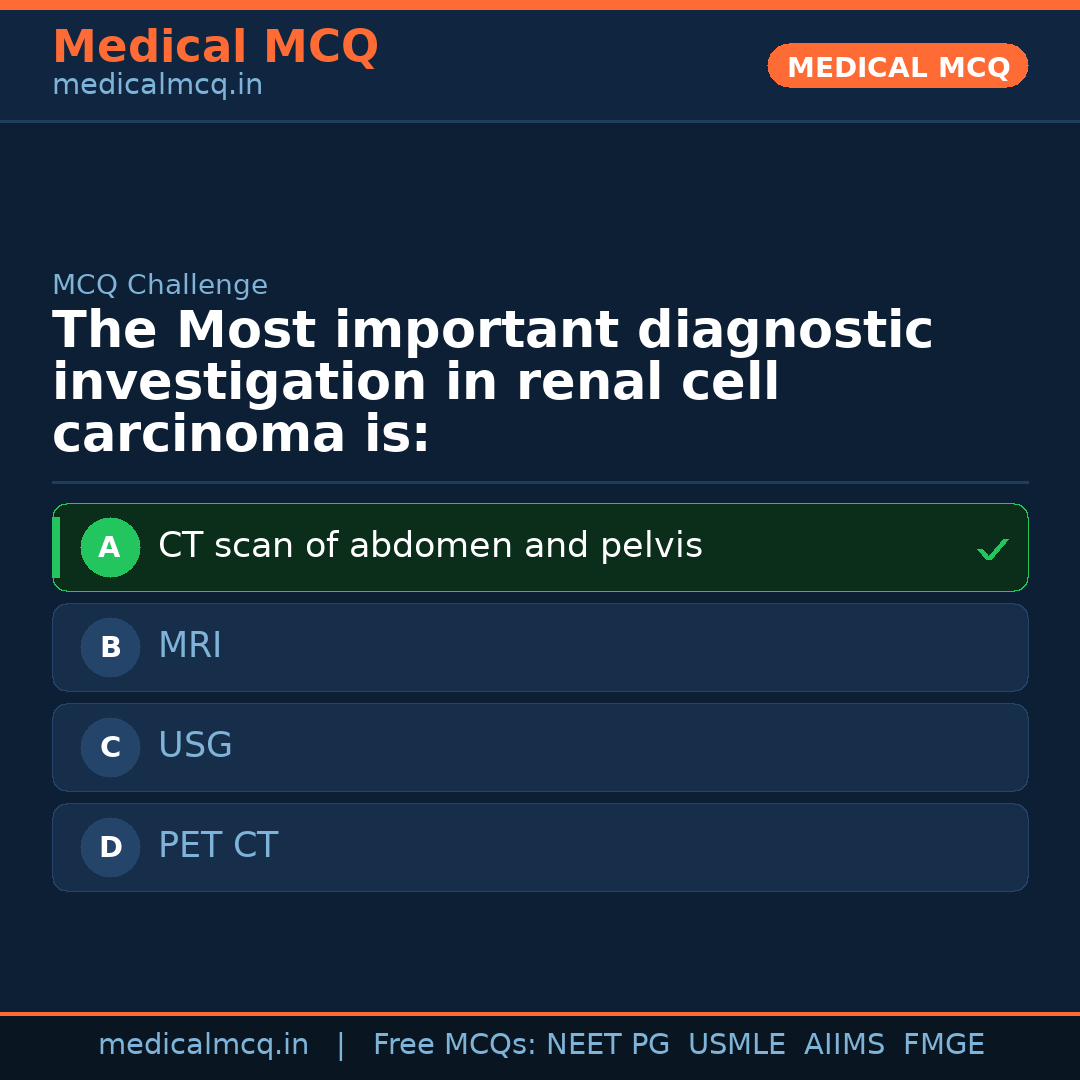Click "FMGE" in the footer
The width and height of the screenshot is (1080, 1080).
[x=943, y=1045]
